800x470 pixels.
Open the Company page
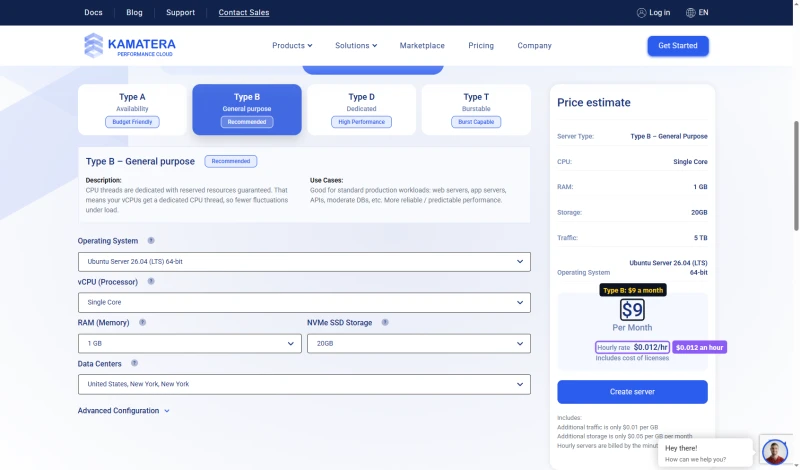[534, 45]
